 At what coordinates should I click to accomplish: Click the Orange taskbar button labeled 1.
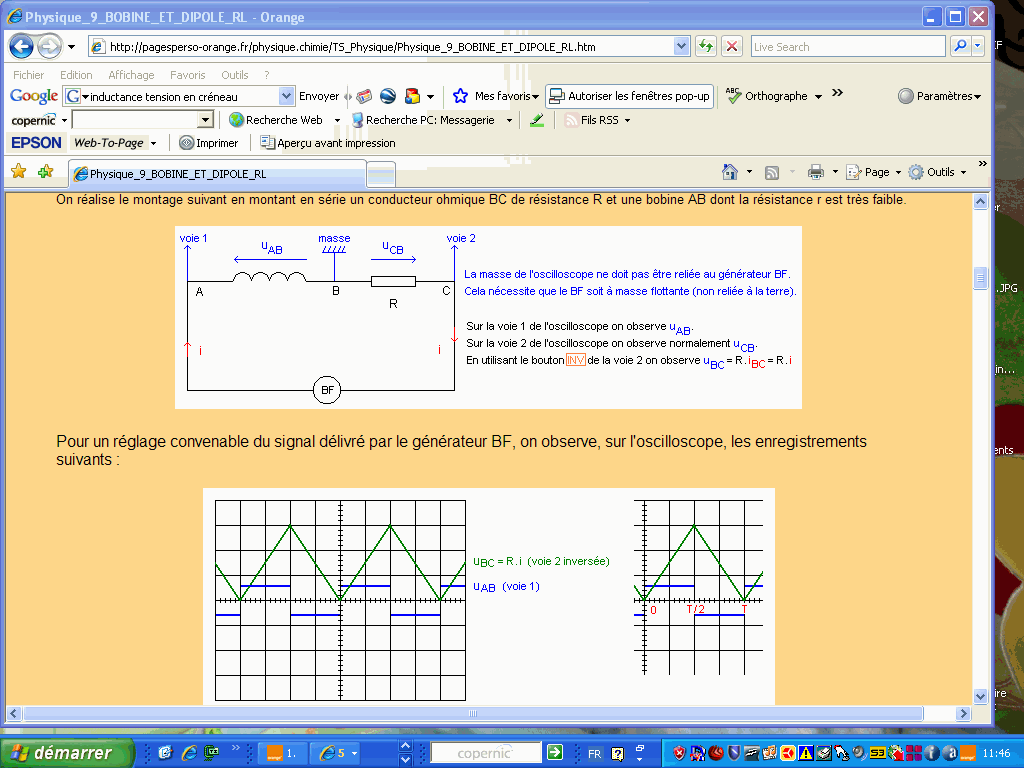[282, 753]
